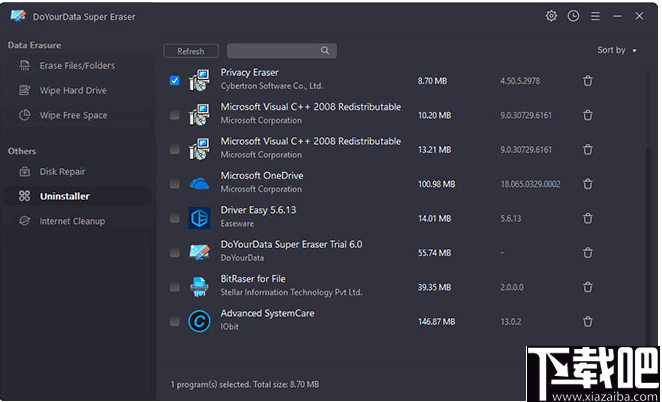Open the history clock icon

click(573, 16)
